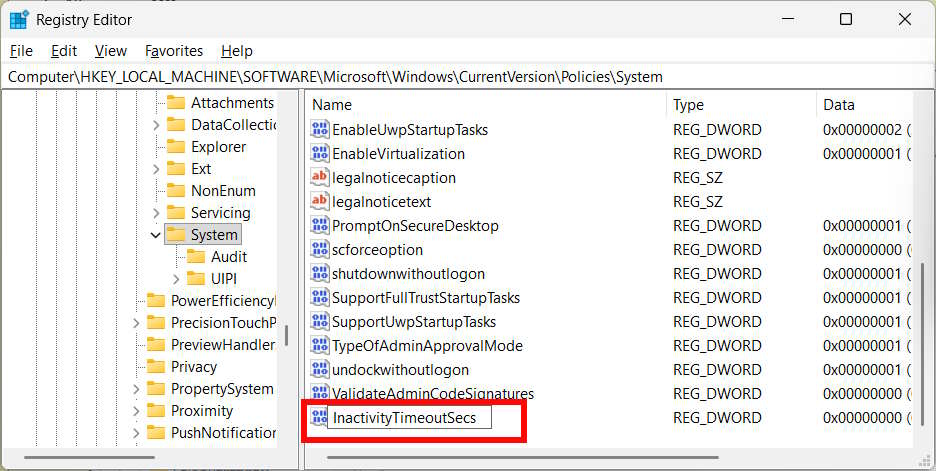
Task: Select the PrecisionTouchPad folder icon
Action: [156, 323]
